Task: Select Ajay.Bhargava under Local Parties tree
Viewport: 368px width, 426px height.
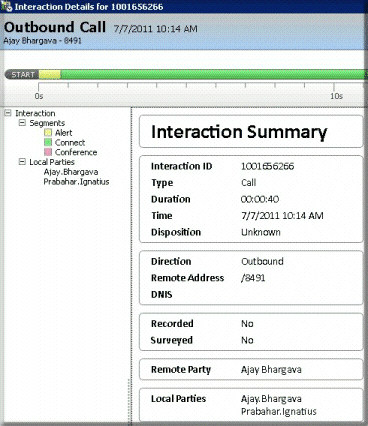Action: 71,172
